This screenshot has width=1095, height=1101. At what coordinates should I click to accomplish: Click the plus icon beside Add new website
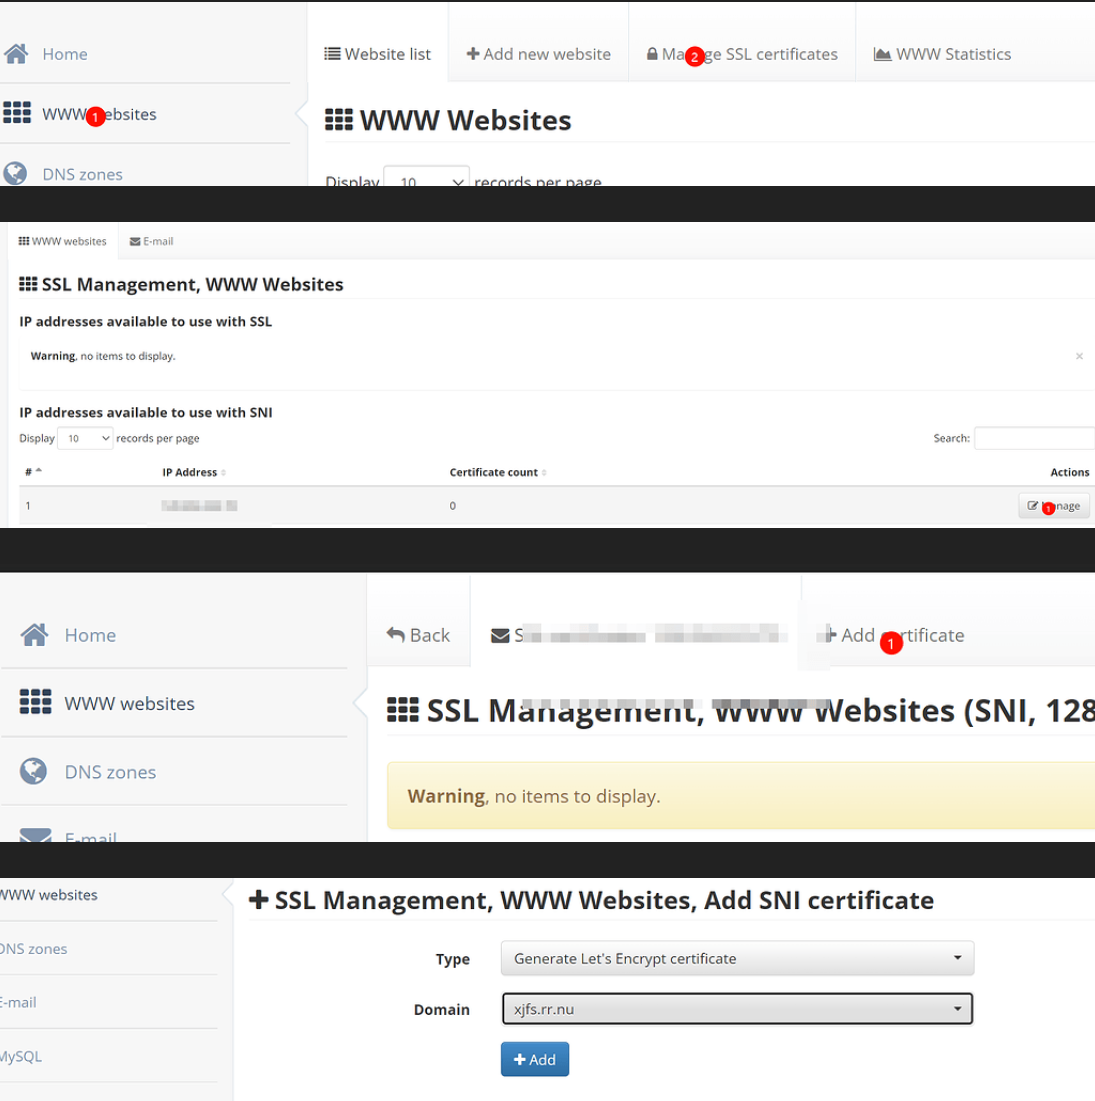click(x=473, y=54)
